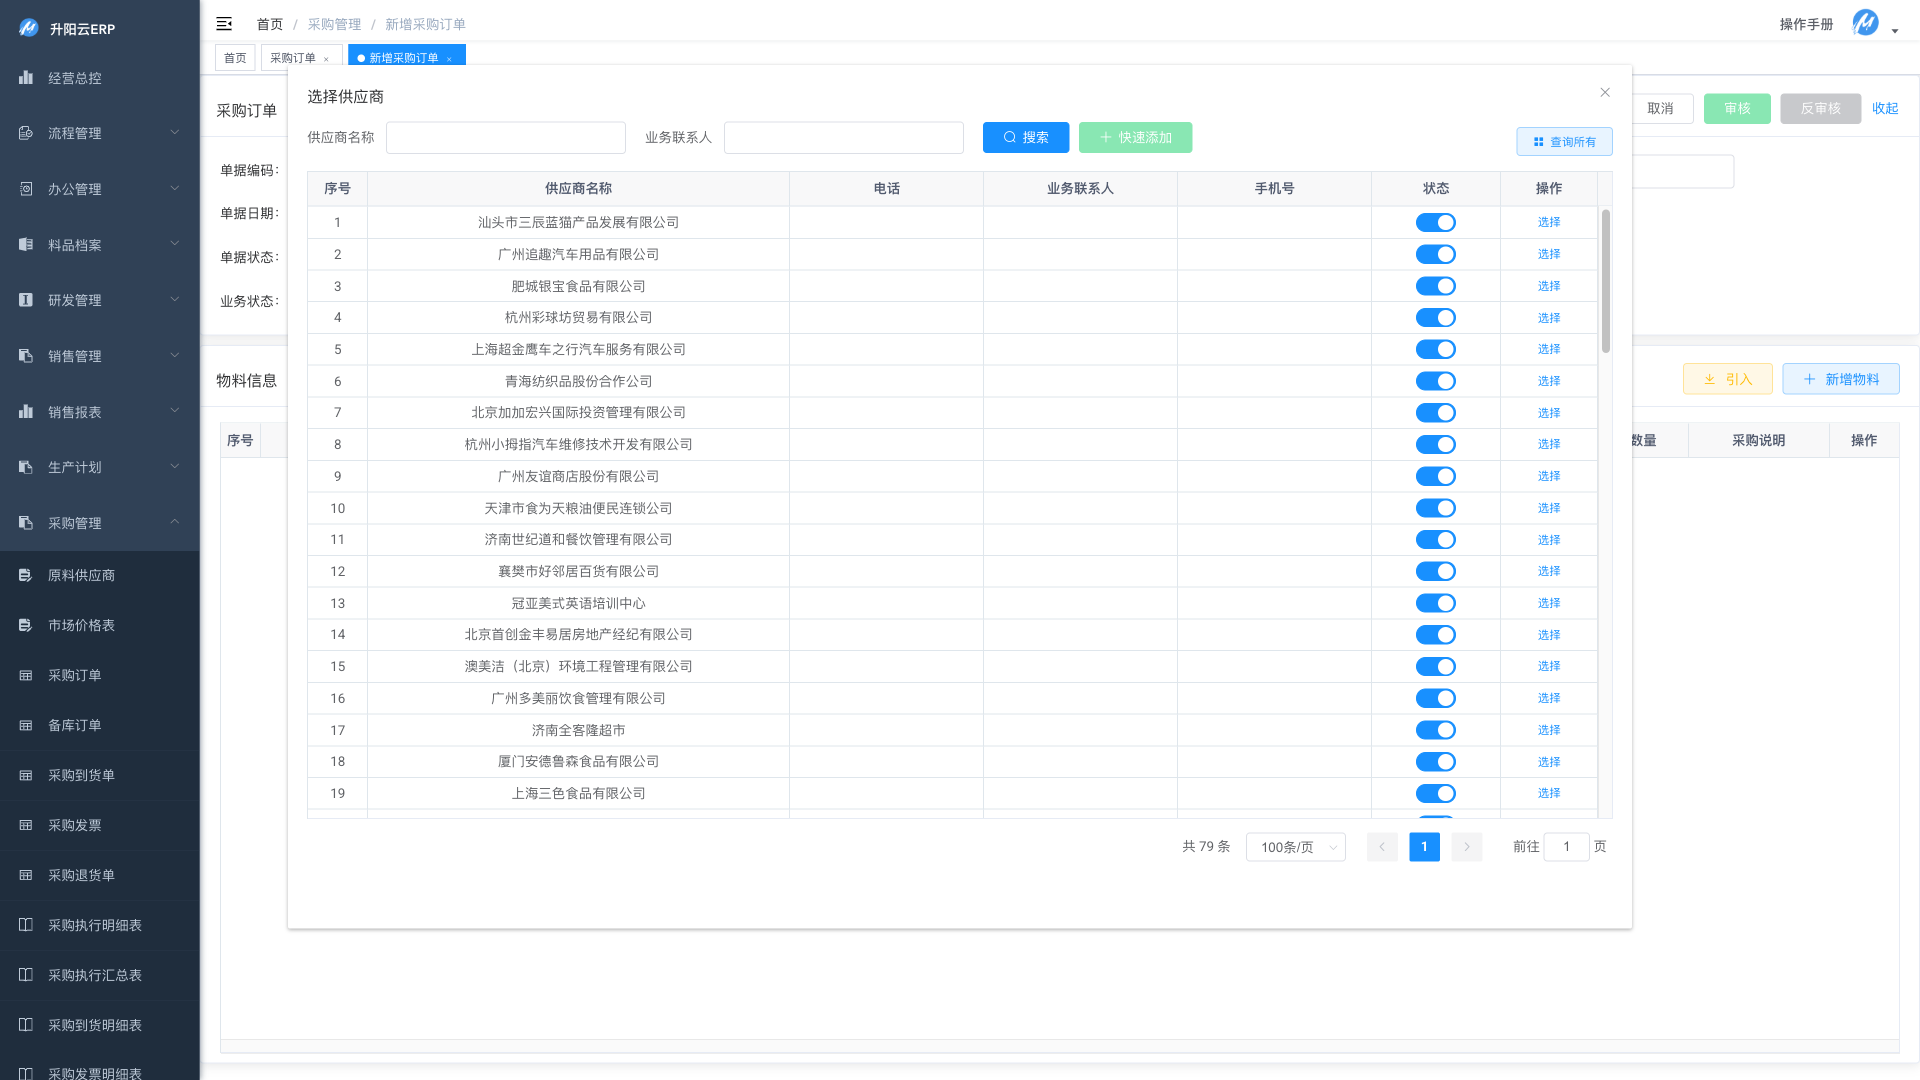Click the 原料供应商 sidebar icon

coord(26,575)
